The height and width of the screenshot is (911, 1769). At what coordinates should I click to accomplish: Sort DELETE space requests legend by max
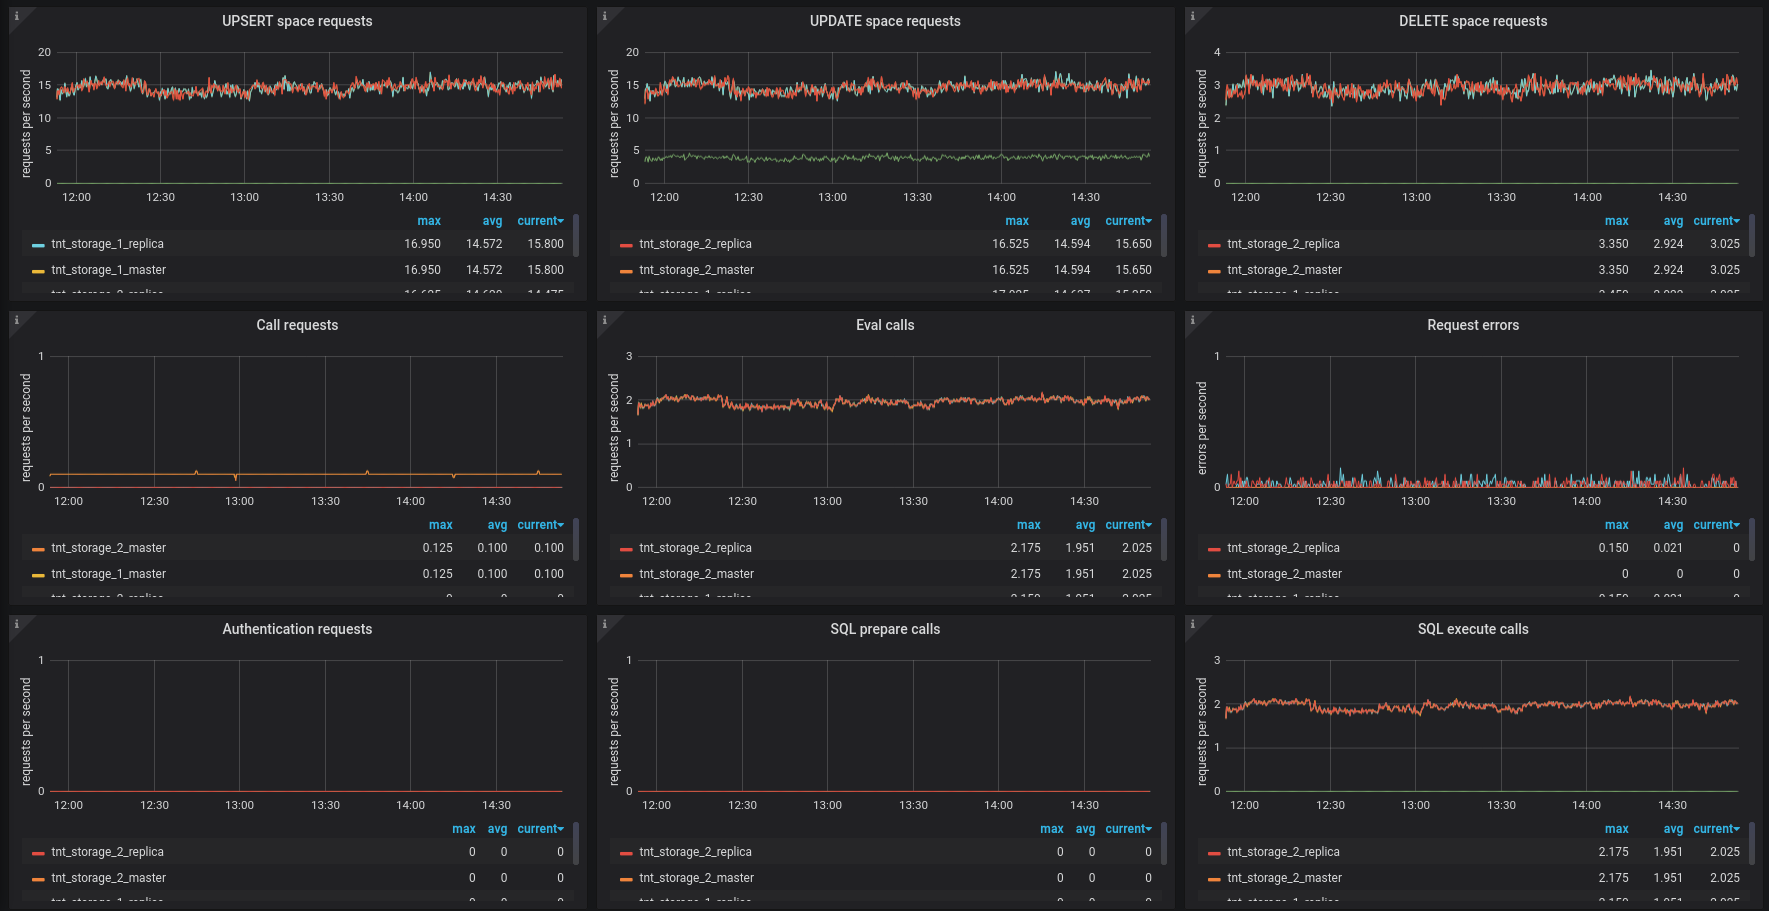1616,221
